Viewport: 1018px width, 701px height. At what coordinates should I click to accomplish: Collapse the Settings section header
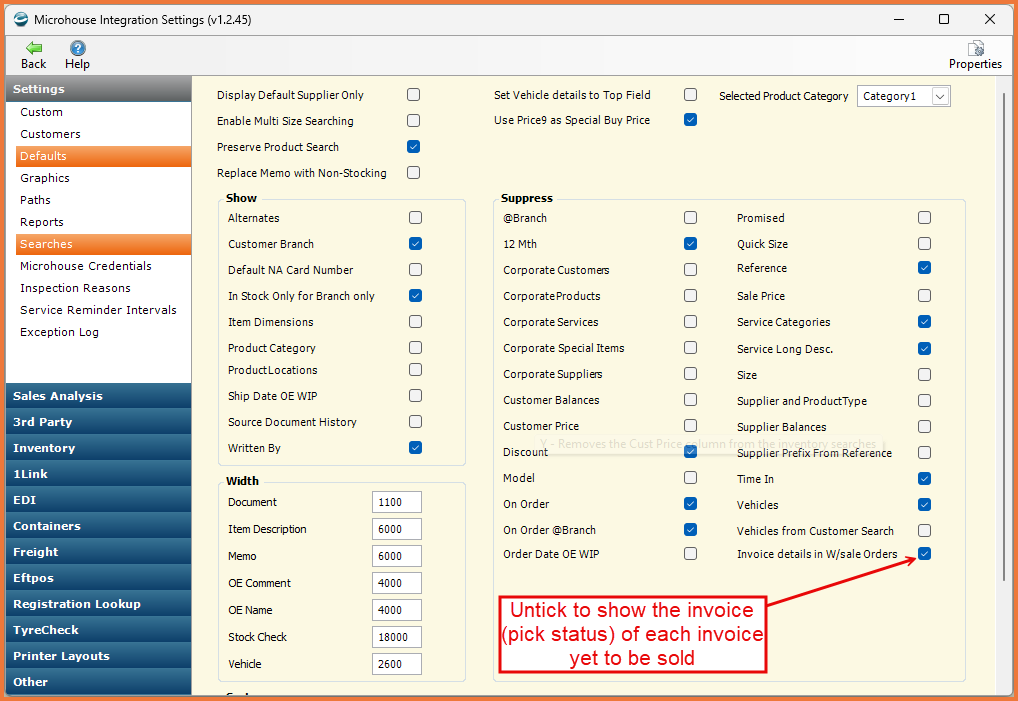click(x=99, y=89)
